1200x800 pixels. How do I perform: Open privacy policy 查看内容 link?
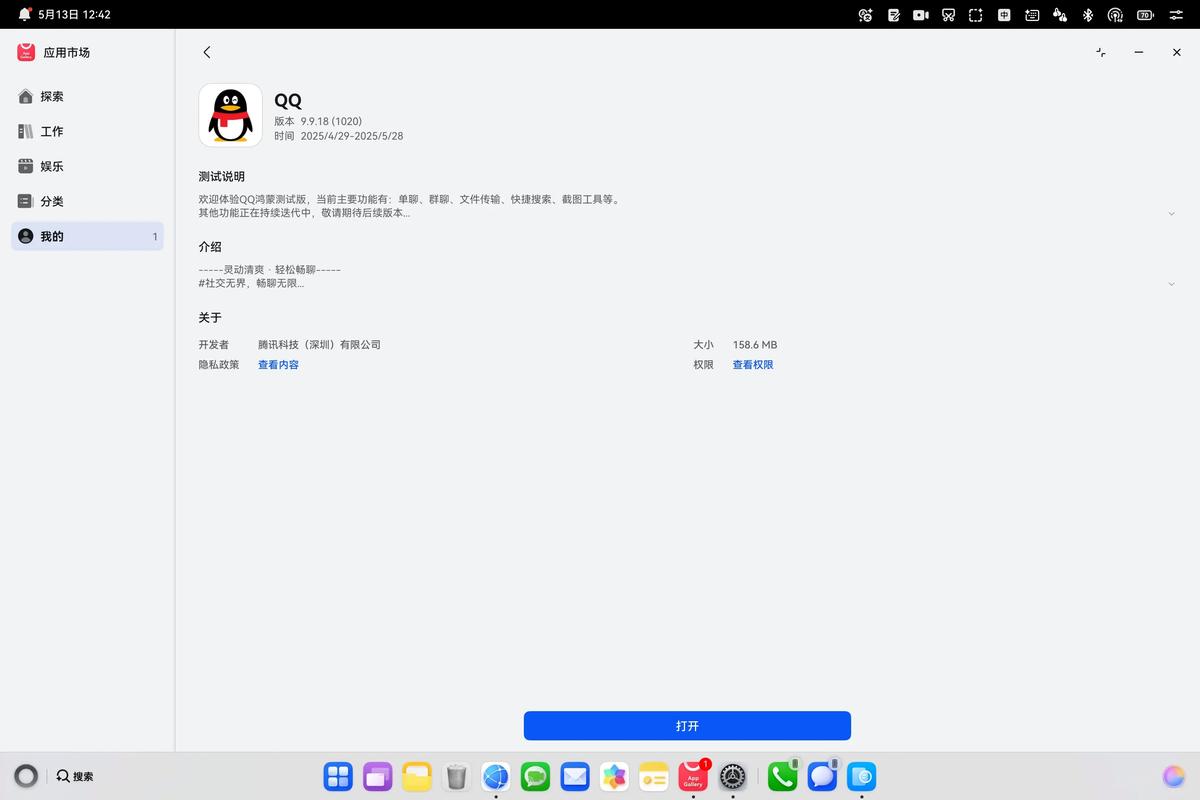tap(278, 365)
